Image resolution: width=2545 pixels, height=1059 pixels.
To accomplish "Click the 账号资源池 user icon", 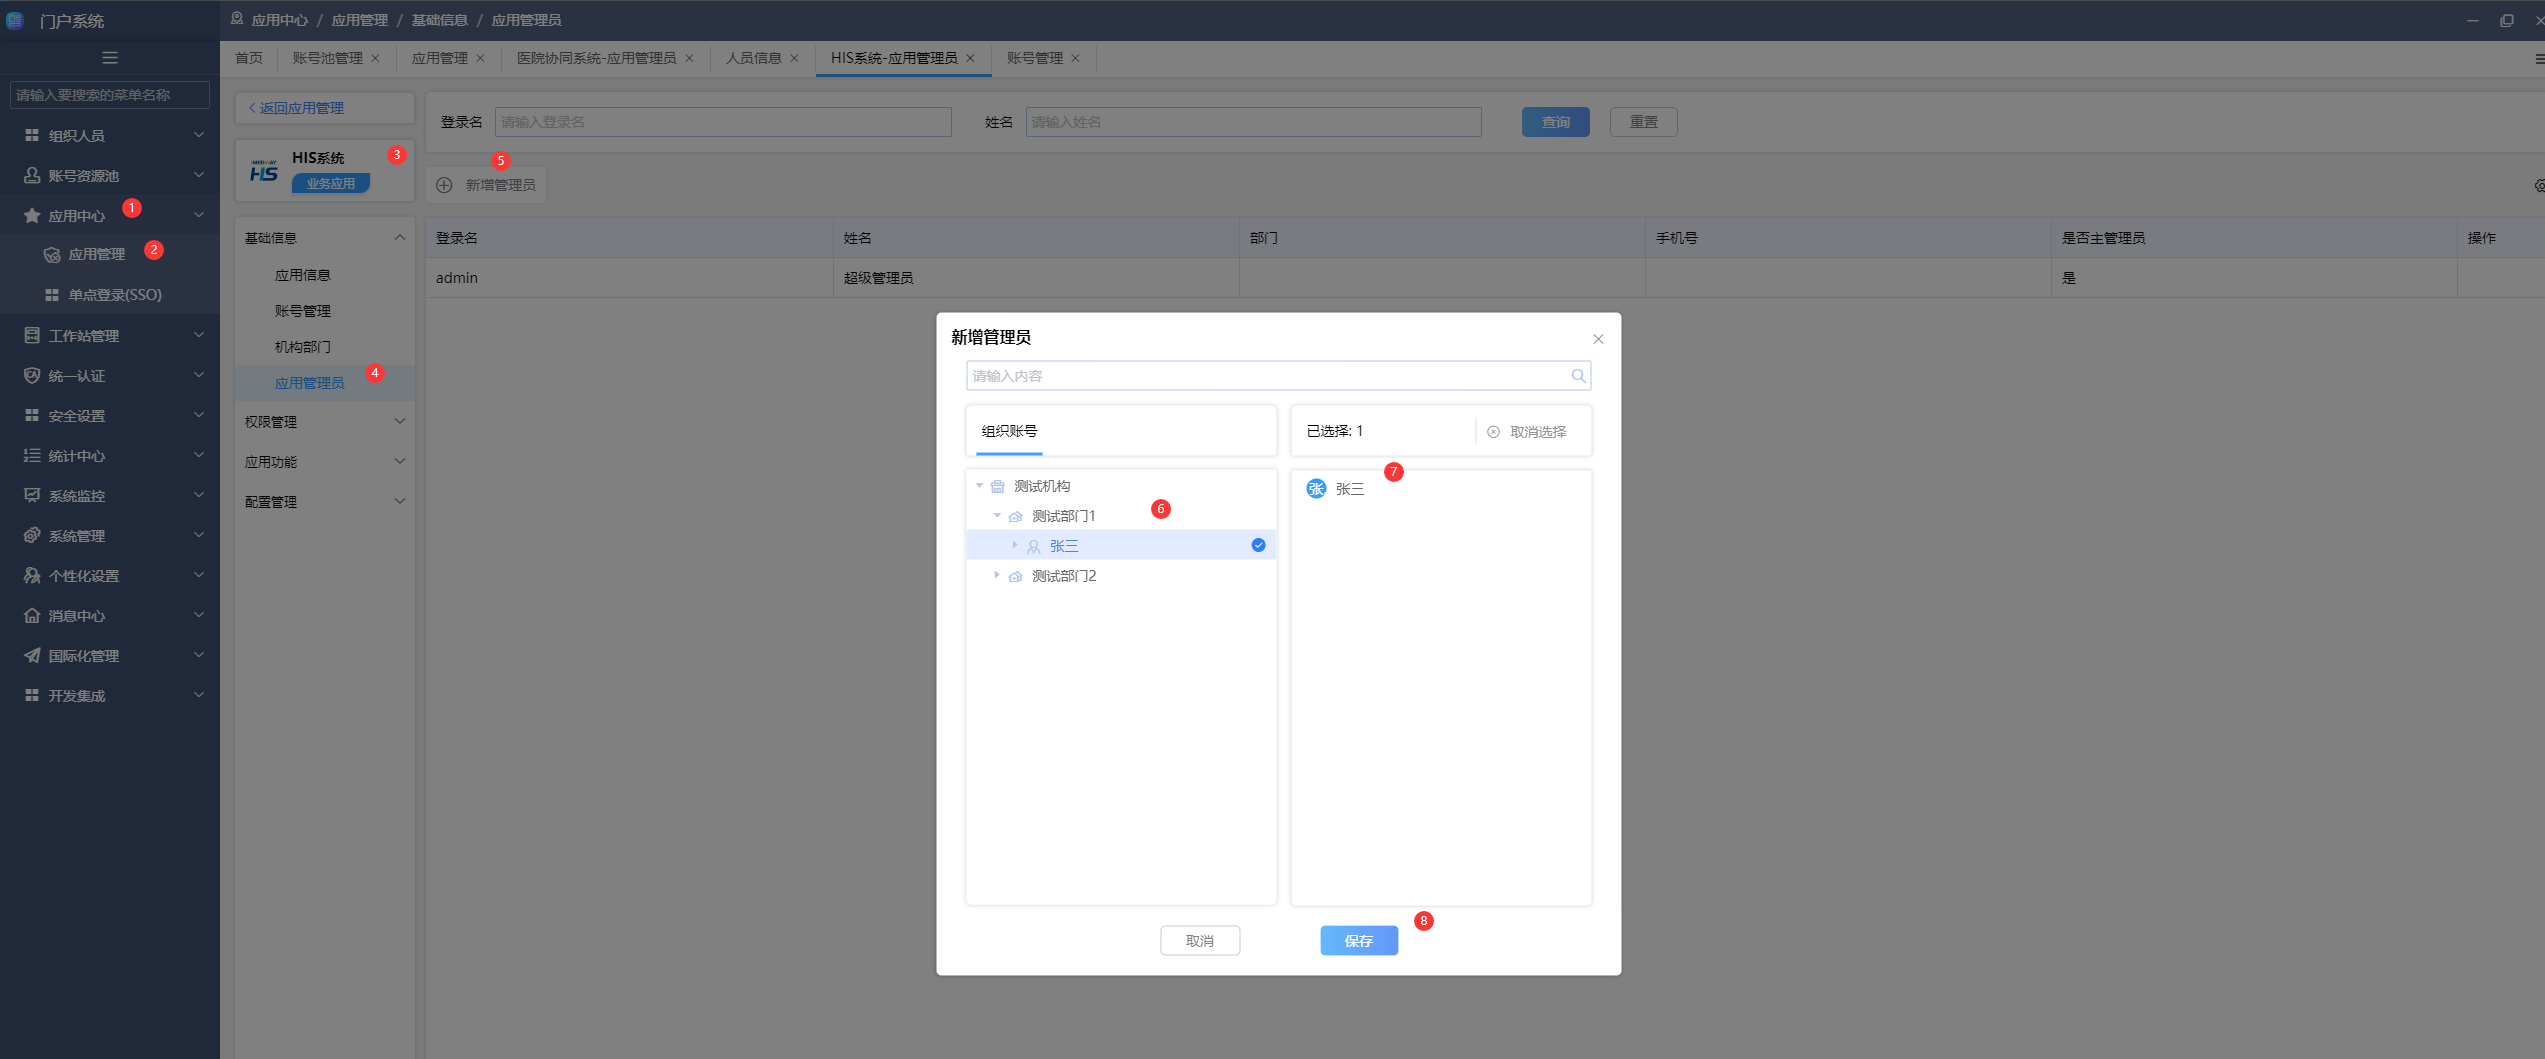I will coord(32,175).
